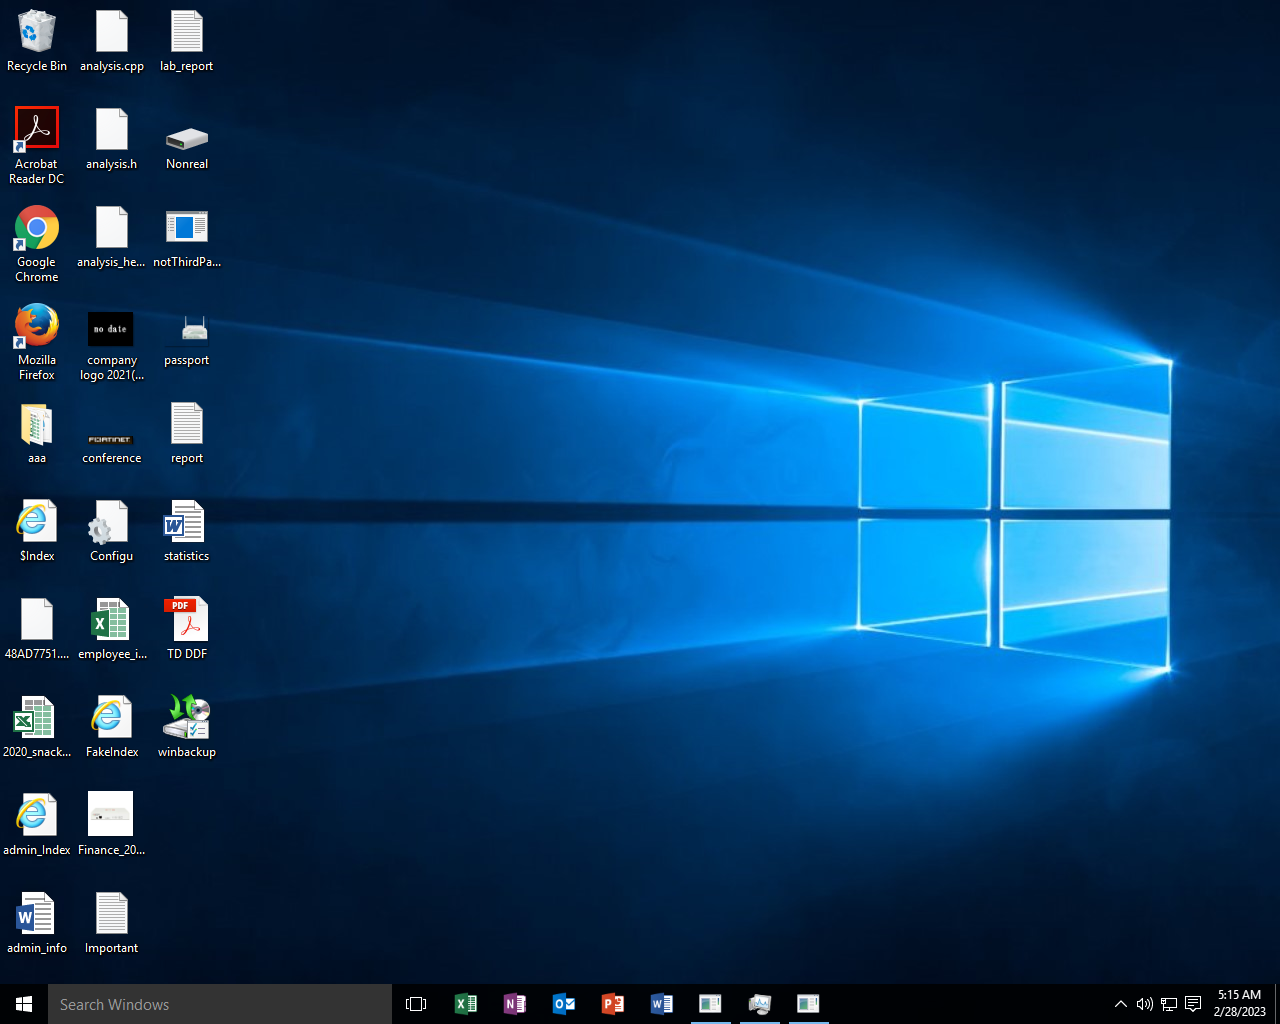Open the Windows Start menu
Image resolution: width=1280 pixels, height=1024 pixels.
(x=24, y=1004)
